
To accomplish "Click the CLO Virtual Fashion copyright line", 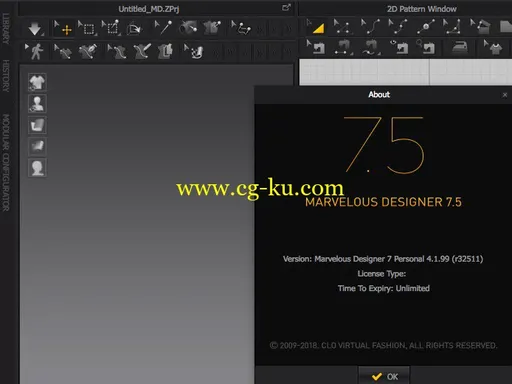I will (x=383, y=345).
